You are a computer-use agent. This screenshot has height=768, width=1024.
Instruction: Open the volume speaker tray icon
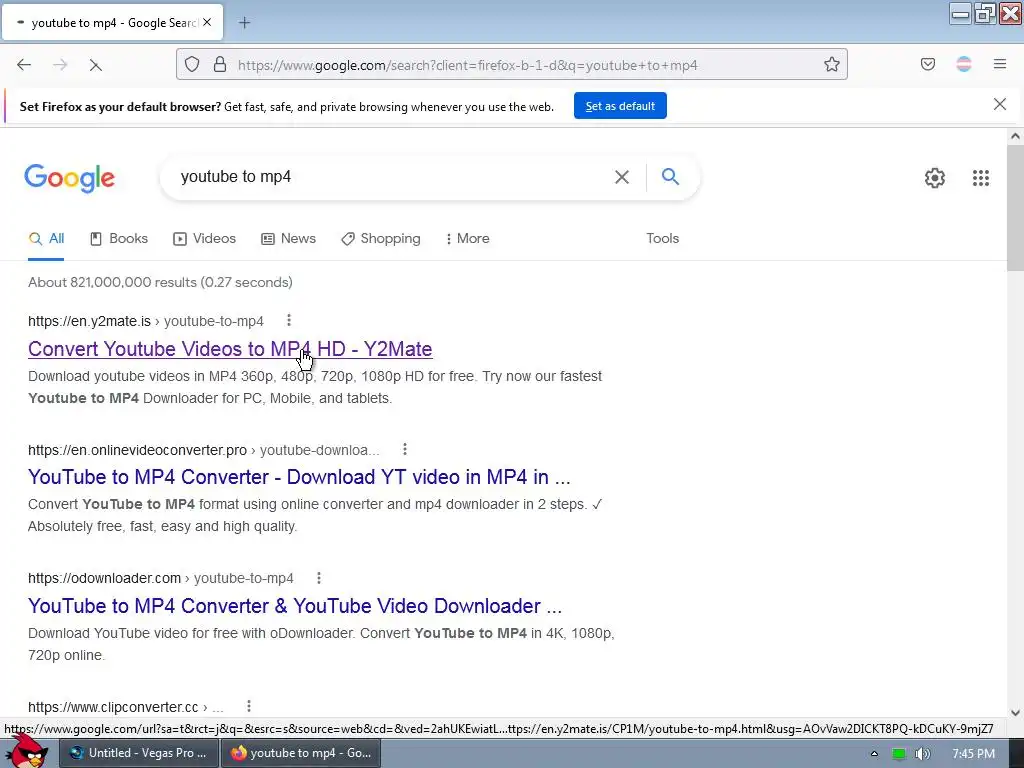(x=923, y=754)
